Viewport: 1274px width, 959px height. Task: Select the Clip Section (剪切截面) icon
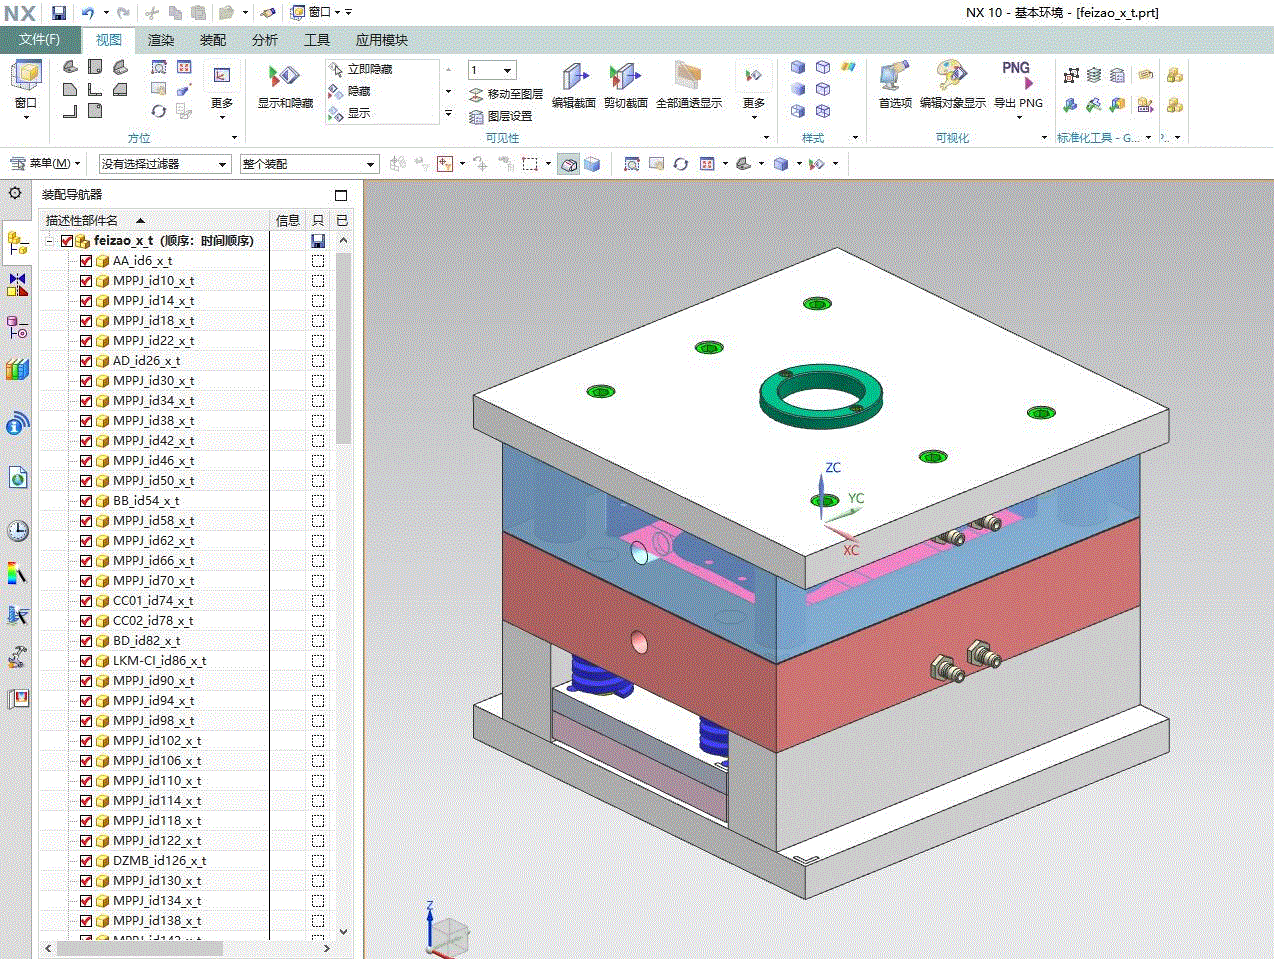coord(625,78)
